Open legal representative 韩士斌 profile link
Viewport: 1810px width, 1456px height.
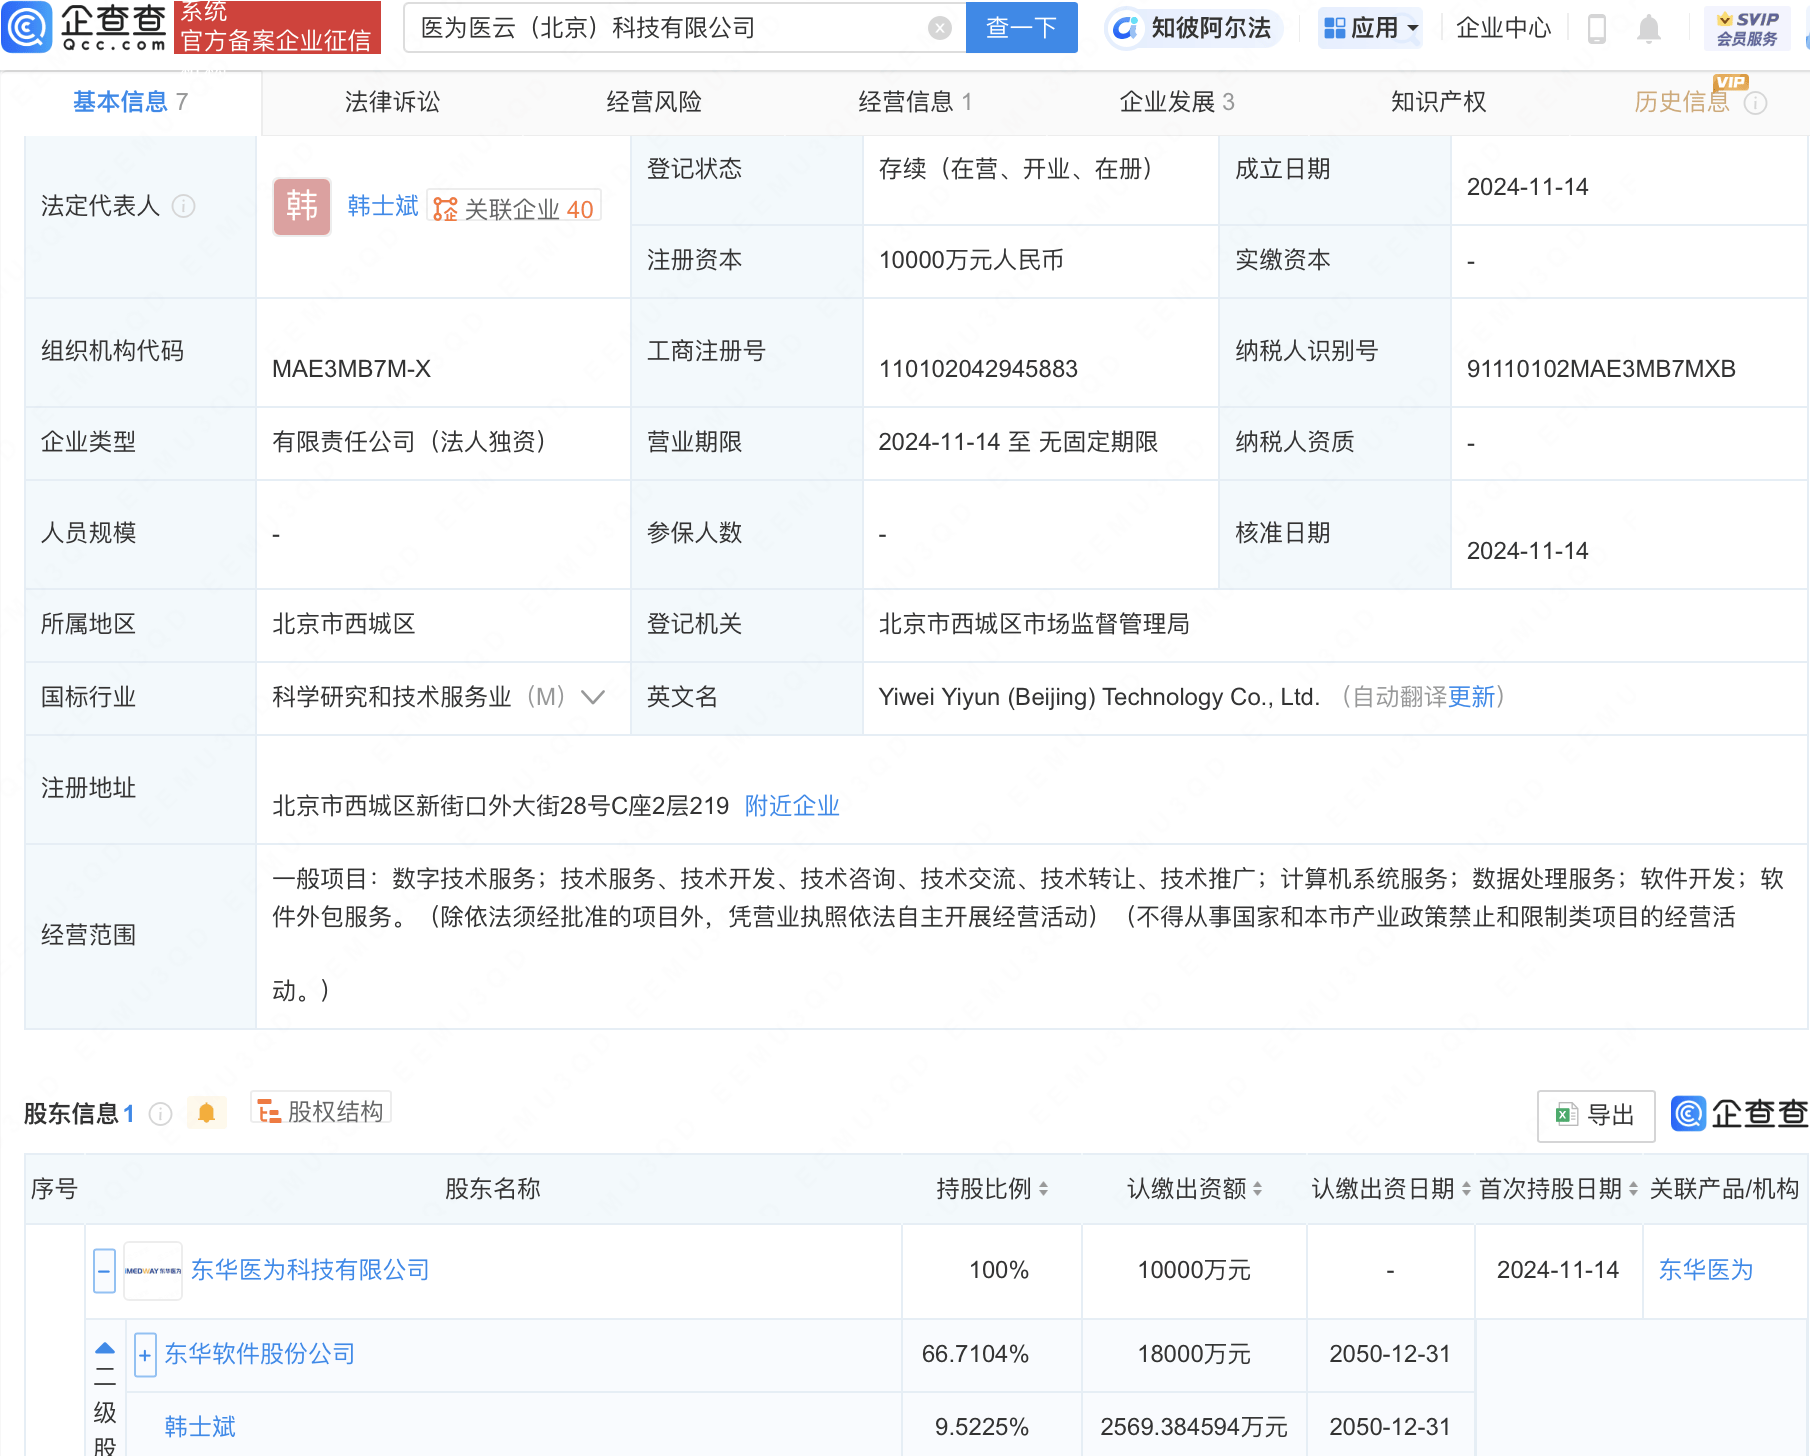tap(383, 206)
